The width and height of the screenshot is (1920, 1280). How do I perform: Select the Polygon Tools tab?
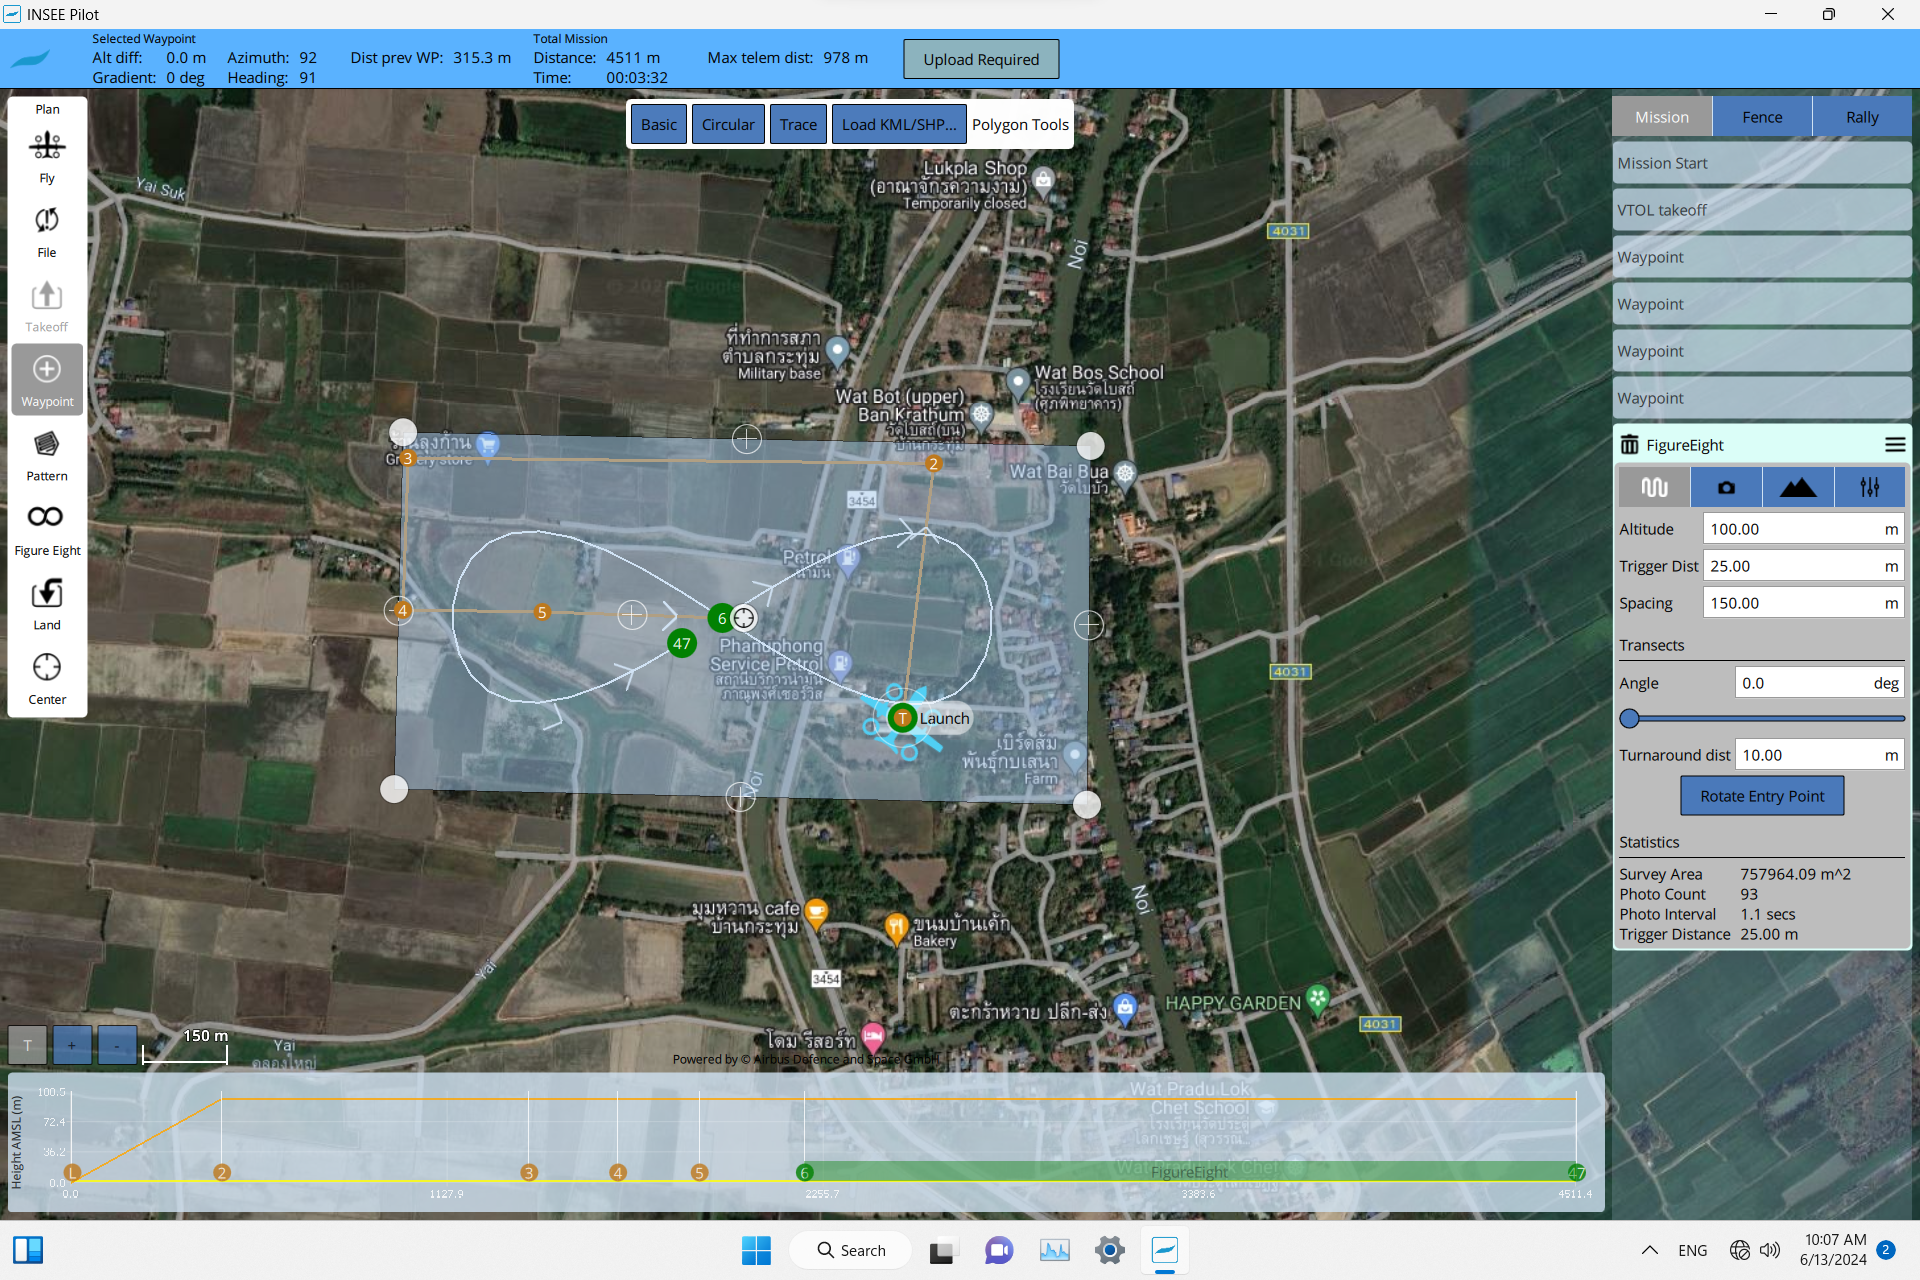point(1020,124)
